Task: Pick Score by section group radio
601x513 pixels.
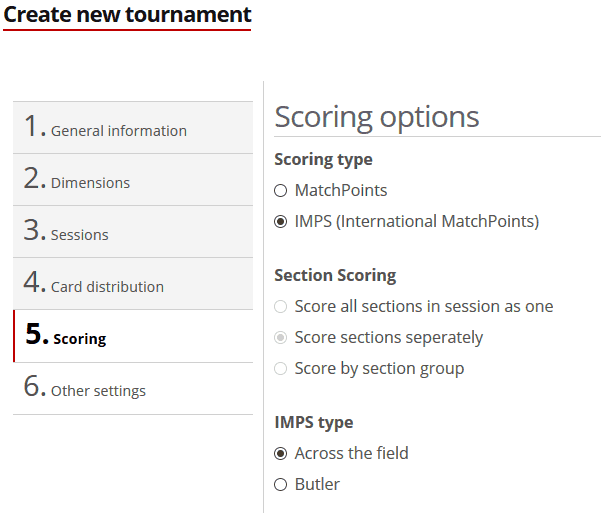Action: [x=281, y=368]
